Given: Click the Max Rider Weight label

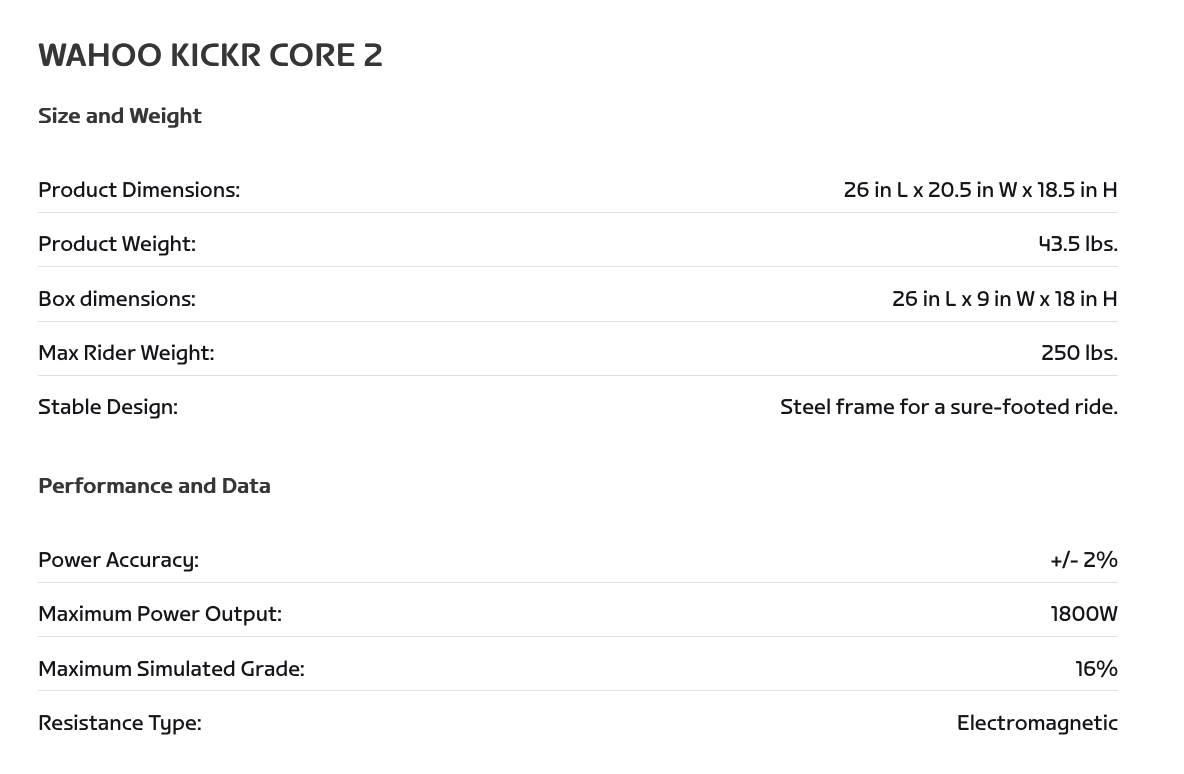Looking at the screenshot, I should point(126,353).
